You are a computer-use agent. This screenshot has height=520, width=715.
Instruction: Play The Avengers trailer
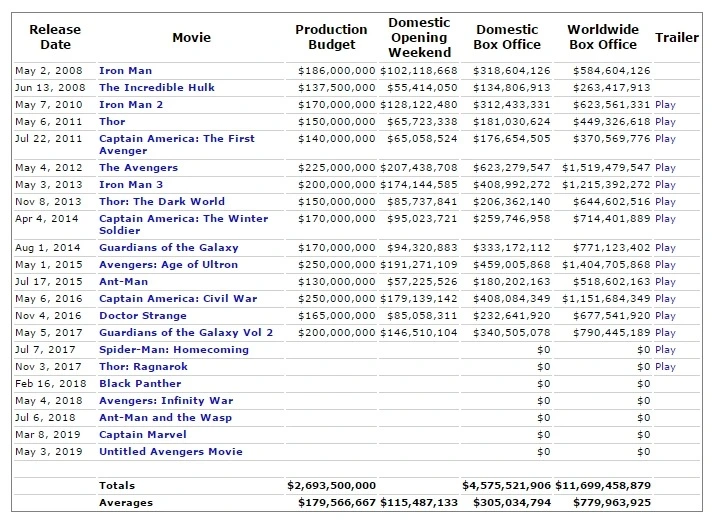click(x=665, y=168)
